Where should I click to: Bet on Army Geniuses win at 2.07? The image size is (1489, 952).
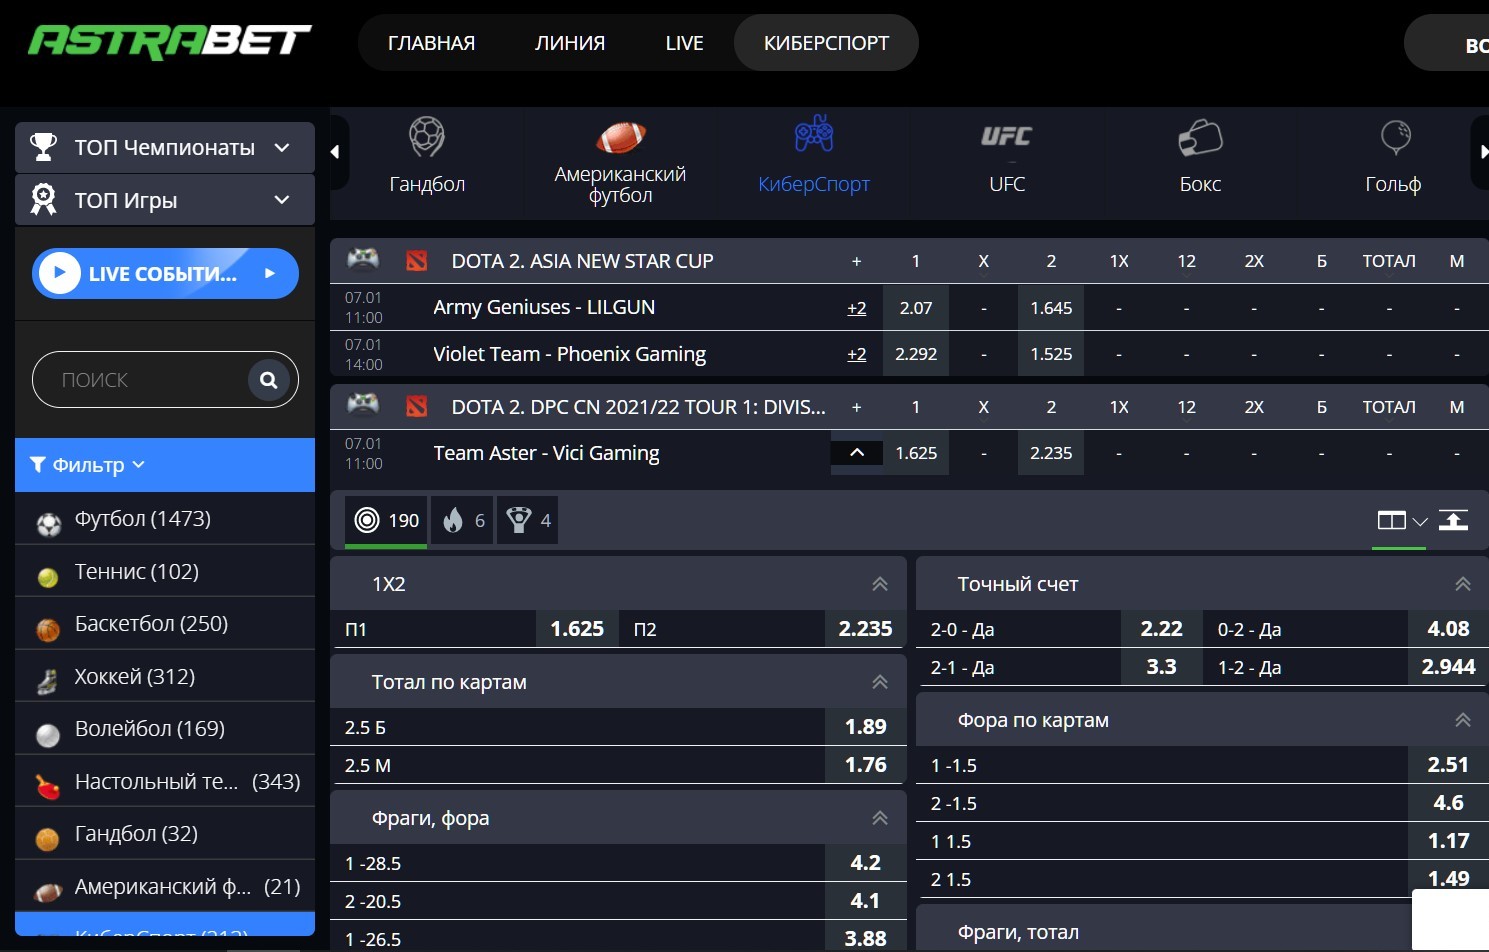click(x=916, y=308)
